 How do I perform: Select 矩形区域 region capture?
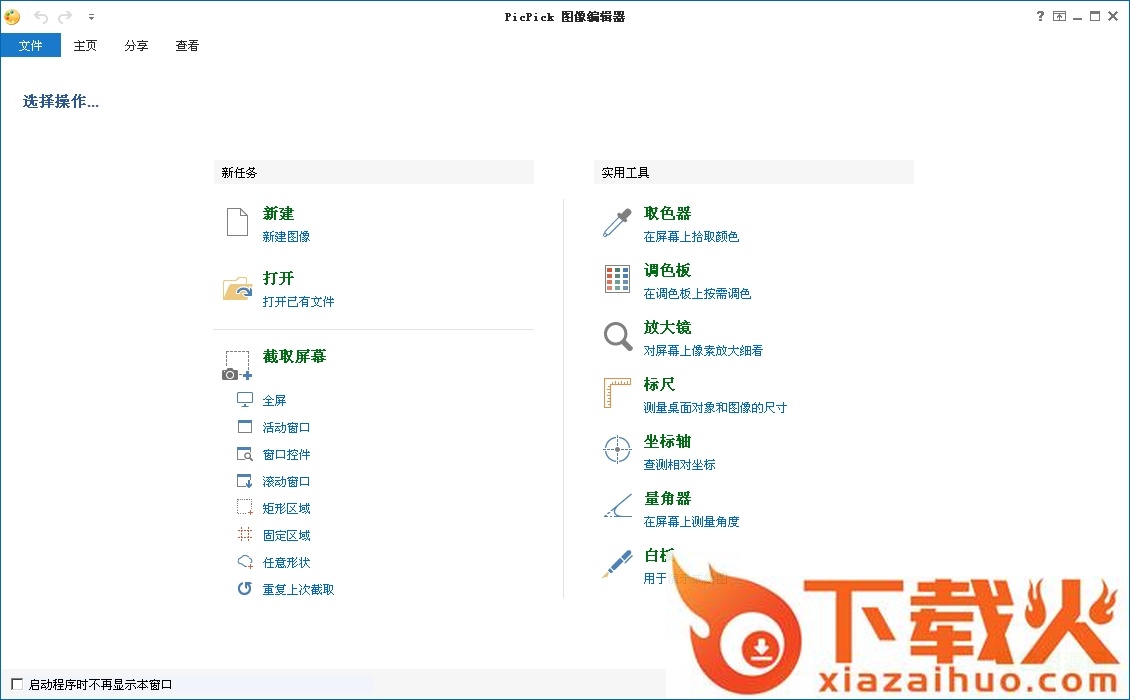click(286, 508)
